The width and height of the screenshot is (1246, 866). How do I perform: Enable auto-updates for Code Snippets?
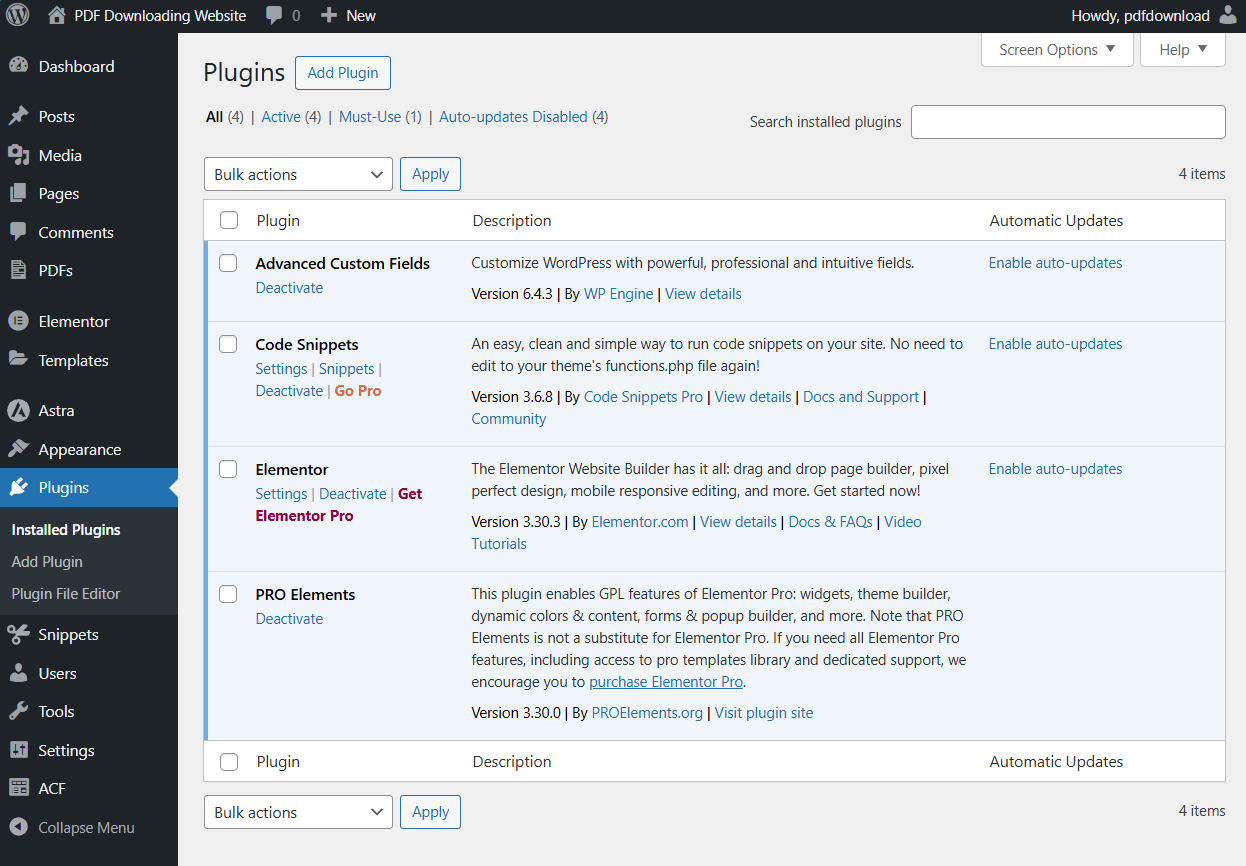point(1055,344)
